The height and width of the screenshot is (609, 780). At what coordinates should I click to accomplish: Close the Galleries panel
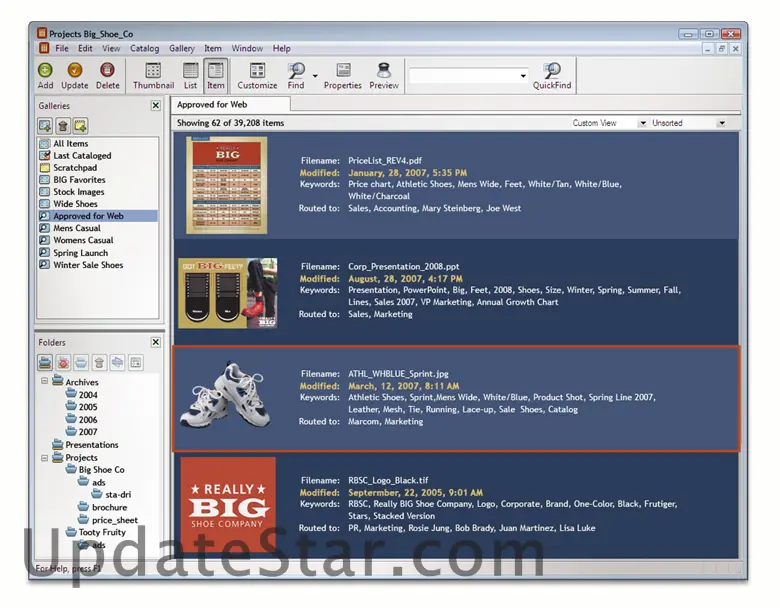(x=156, y=105)
